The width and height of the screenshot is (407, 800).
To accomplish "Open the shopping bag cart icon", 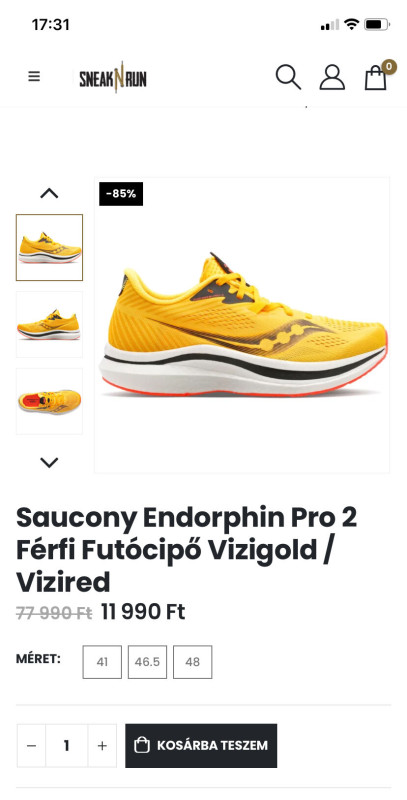I will click(x=375, y=78).
